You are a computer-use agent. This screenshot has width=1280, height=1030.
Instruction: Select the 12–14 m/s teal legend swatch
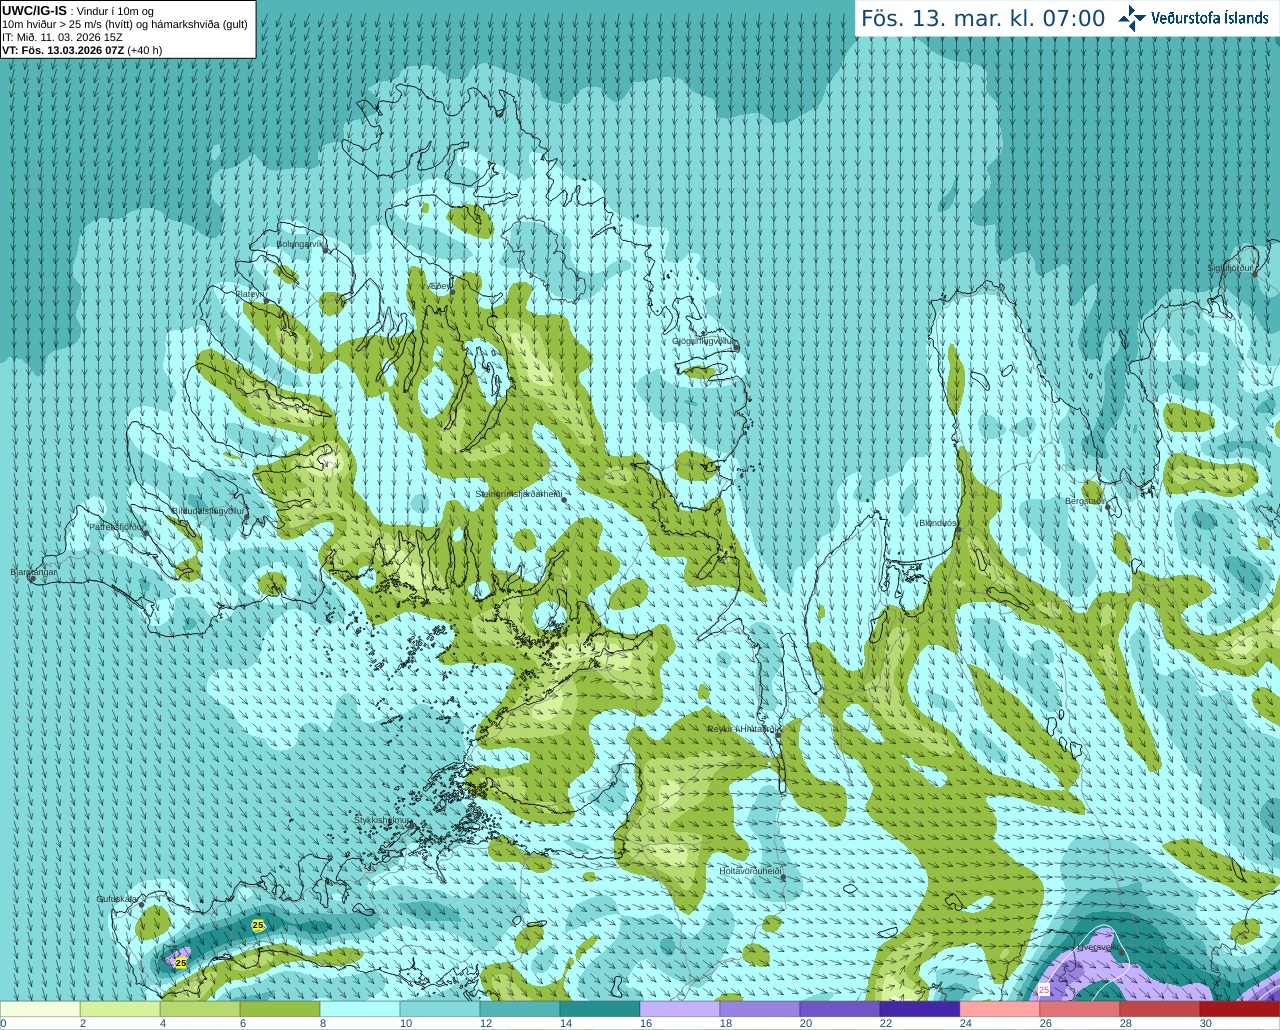520,1009
